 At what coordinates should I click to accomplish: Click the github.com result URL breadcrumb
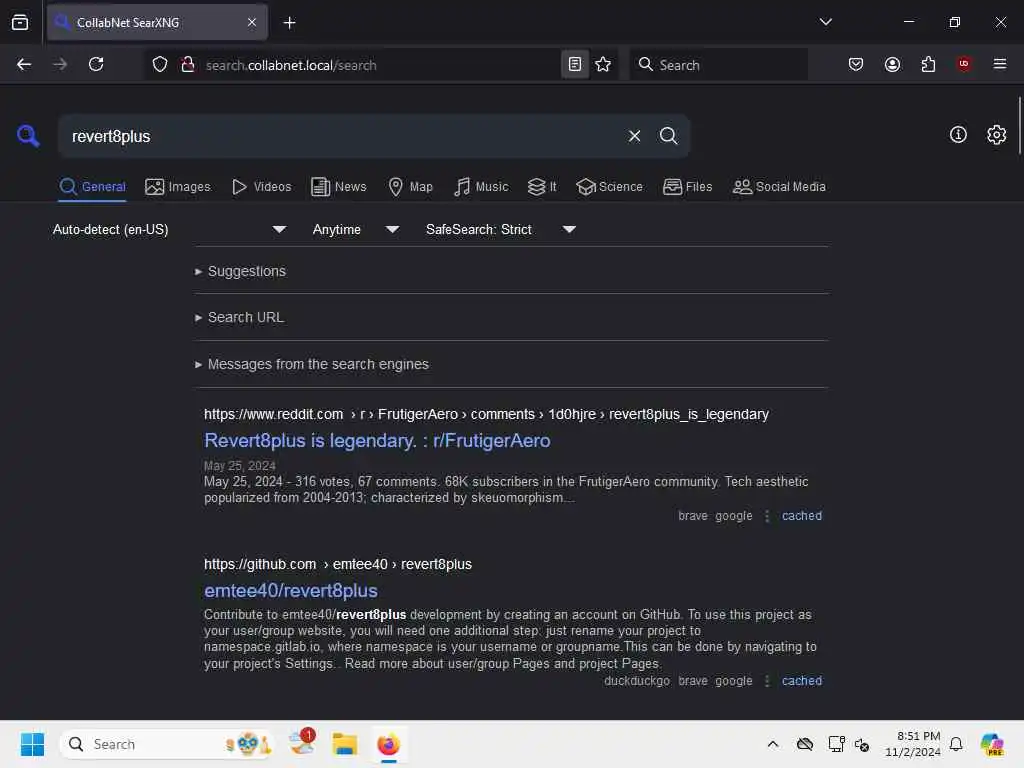[338, 564]
